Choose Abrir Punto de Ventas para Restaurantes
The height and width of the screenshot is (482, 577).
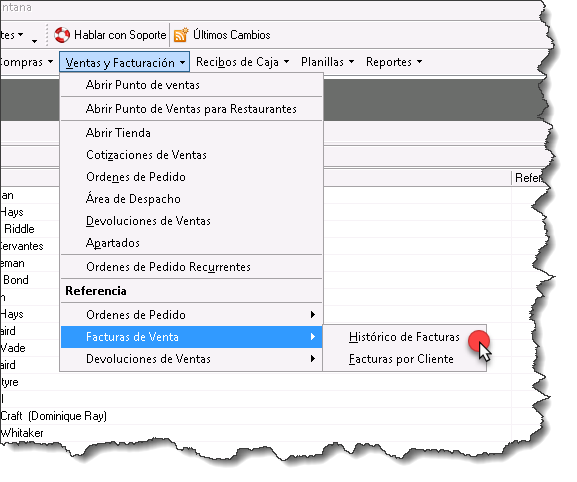pyautogui.click(x=191, y=109)
